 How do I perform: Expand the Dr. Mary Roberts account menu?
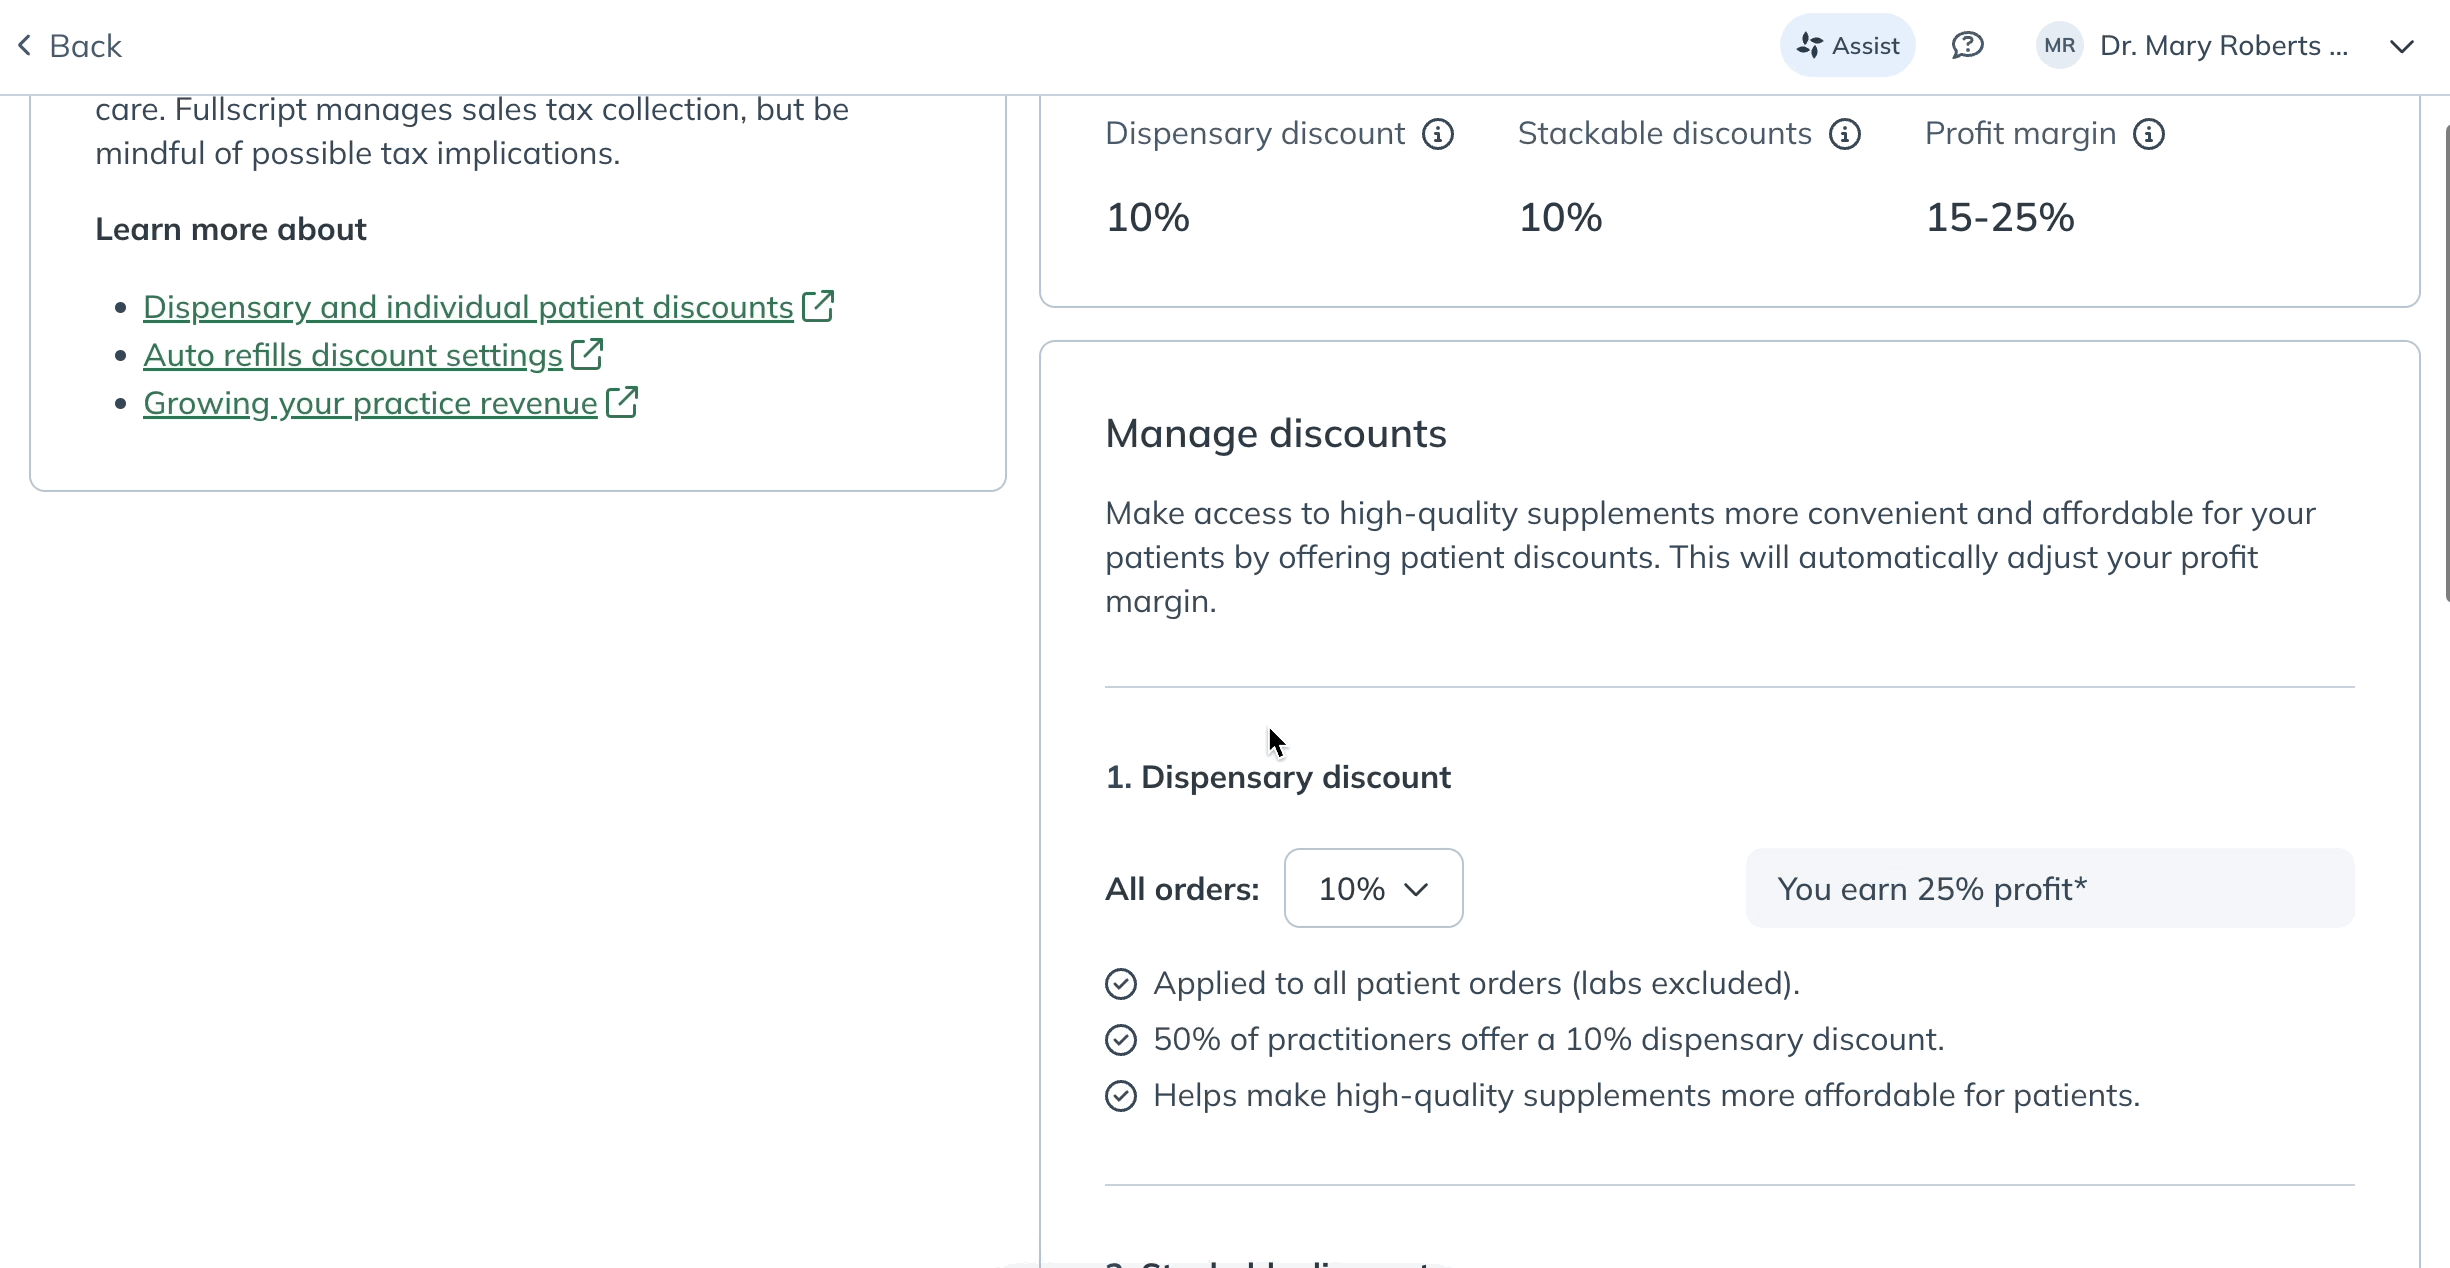point(2402,46)
